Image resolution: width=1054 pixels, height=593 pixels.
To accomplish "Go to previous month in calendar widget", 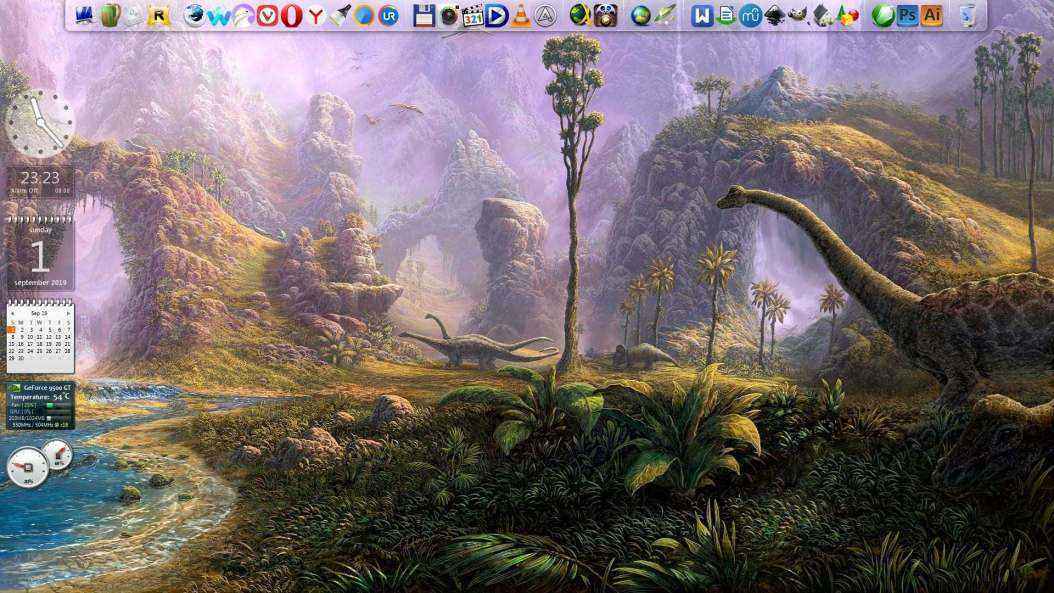I will (12, 313).
